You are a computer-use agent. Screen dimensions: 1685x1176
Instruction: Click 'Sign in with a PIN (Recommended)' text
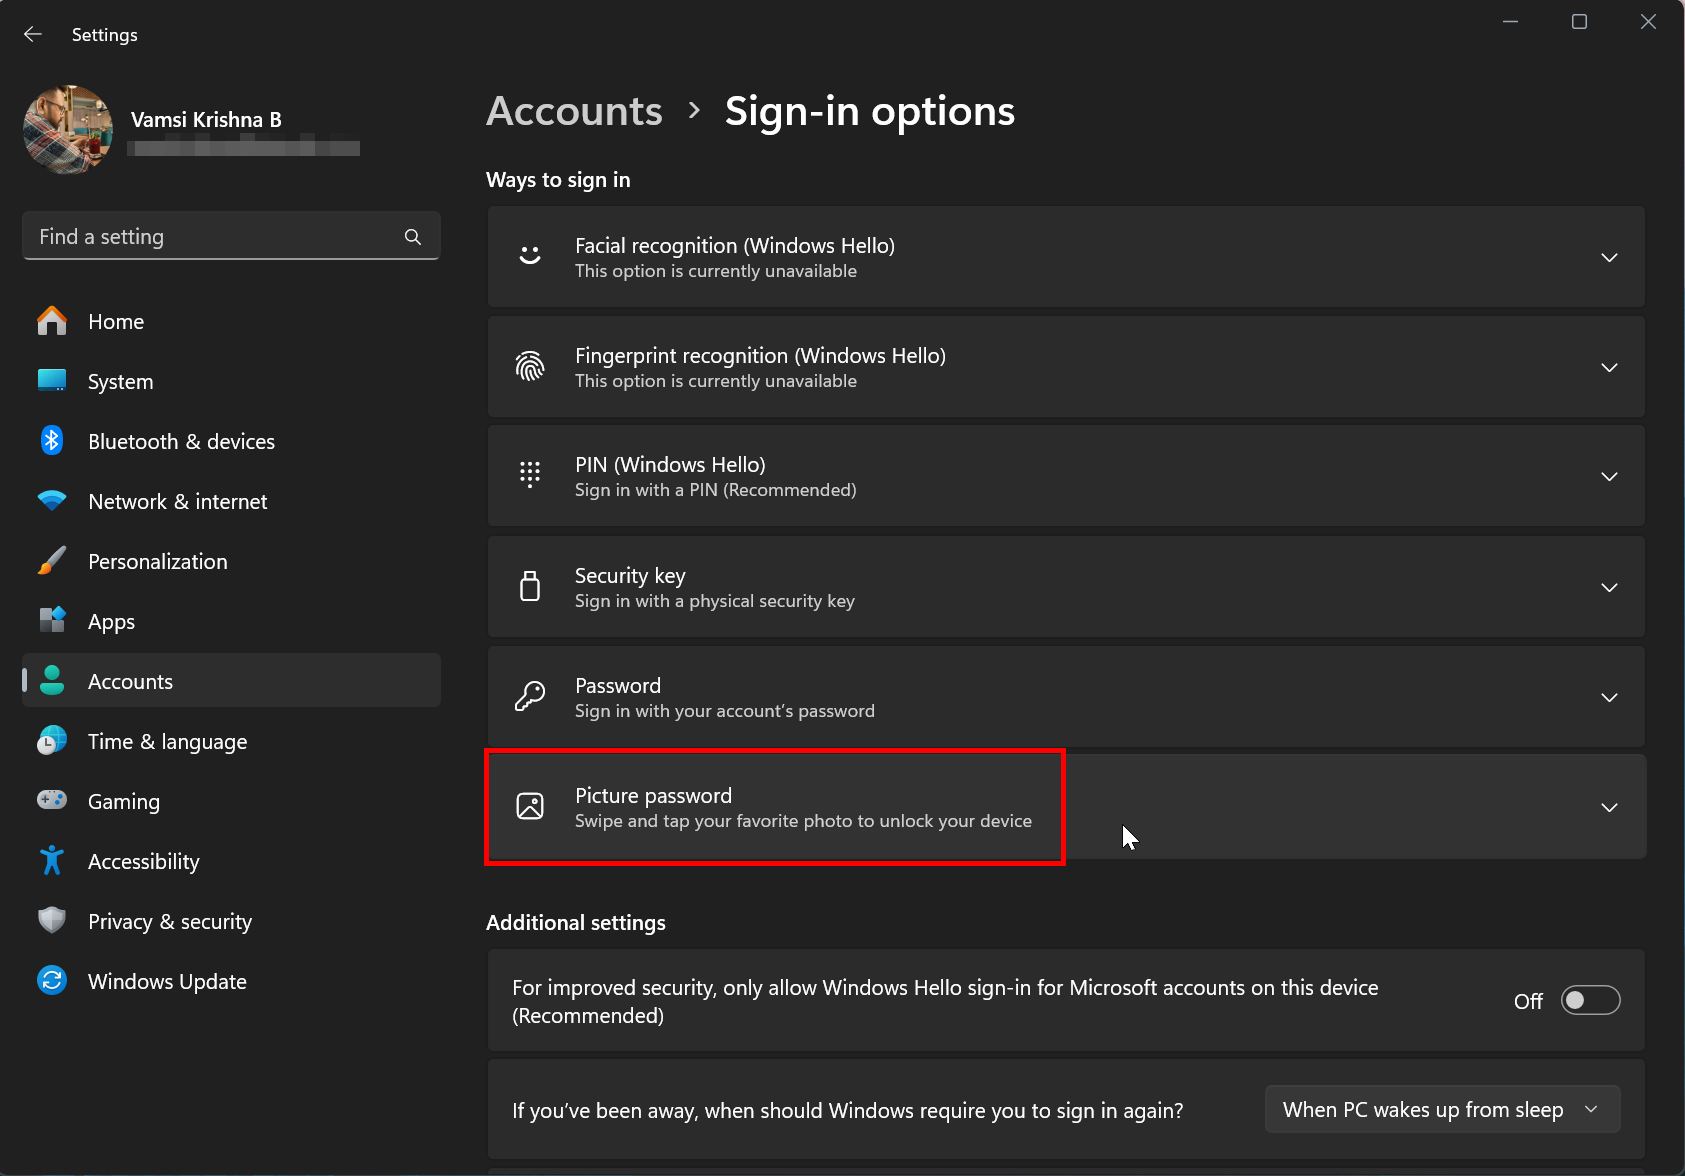(715, 490)
